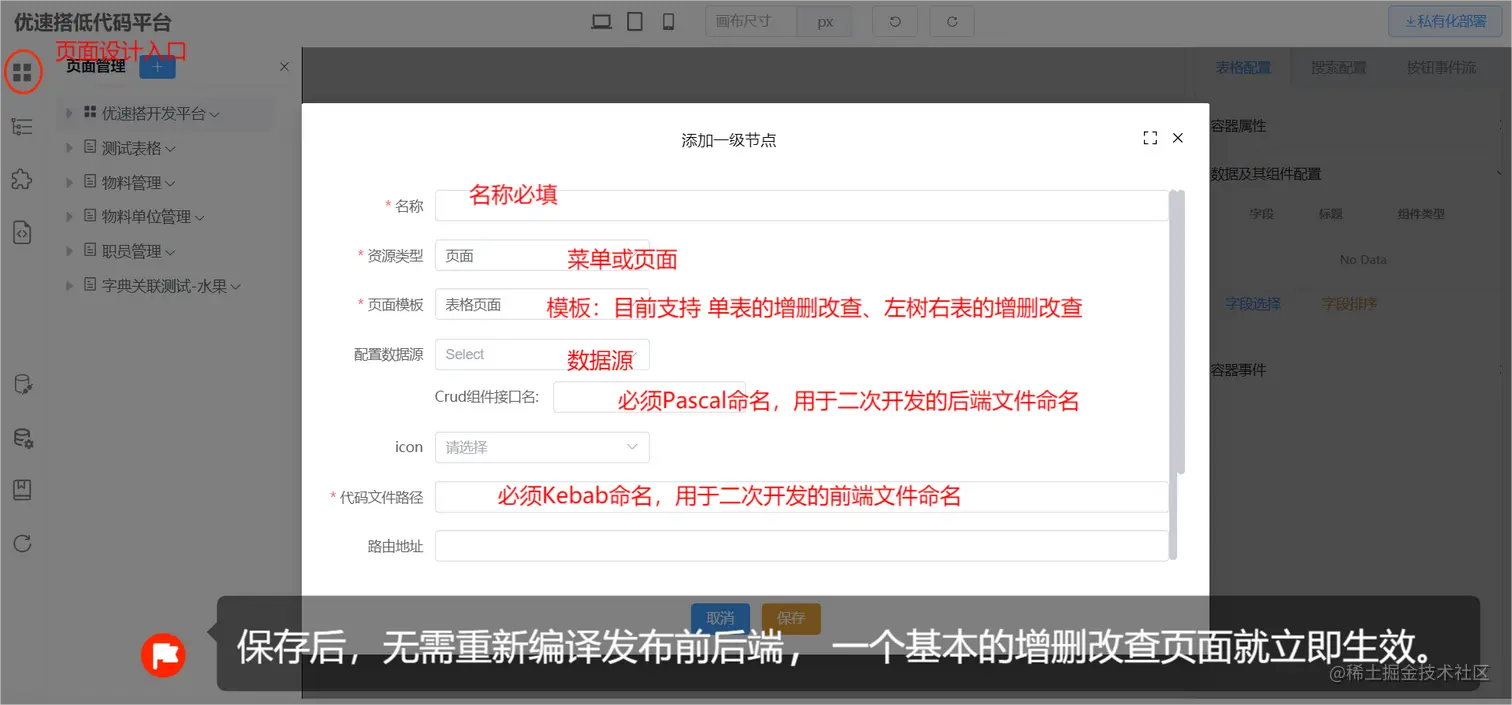Open the icon 请选择 dropdown
1512x705 pixels.
(x=541, y=447)
